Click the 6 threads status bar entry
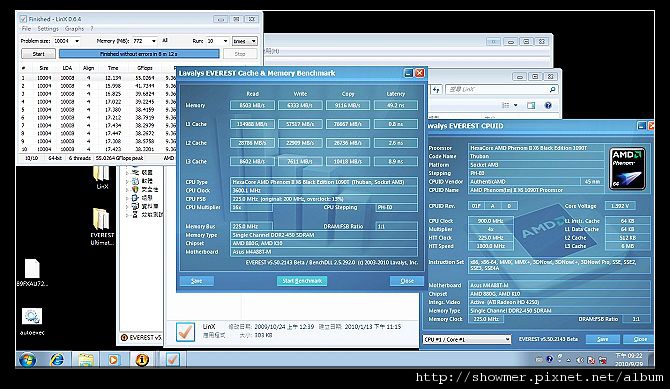Viewport: 670px width, 389px height. [80, 158]
